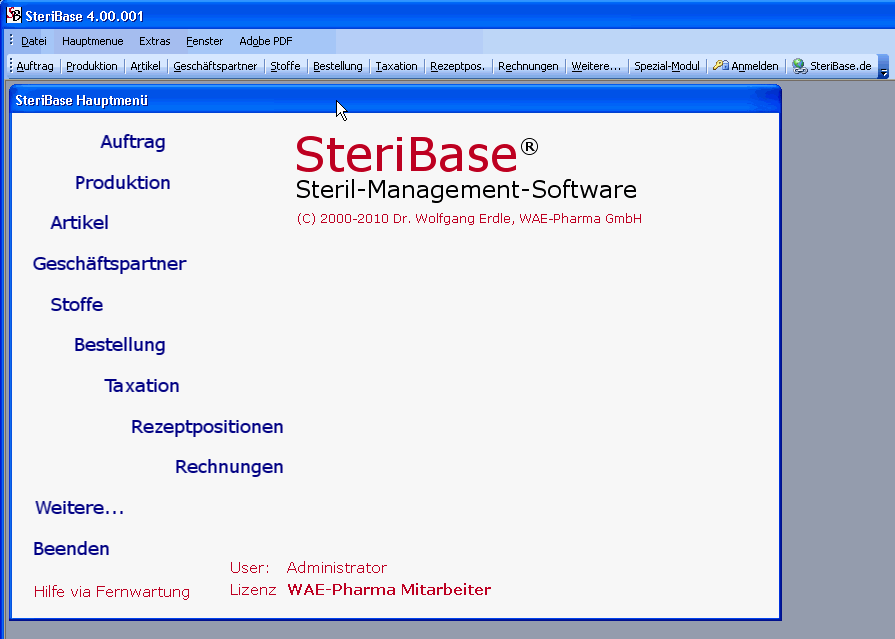895x639 pixels.
Task: Open Auftrag from the Hauptmenü list
Action: (x=133, y=142)
